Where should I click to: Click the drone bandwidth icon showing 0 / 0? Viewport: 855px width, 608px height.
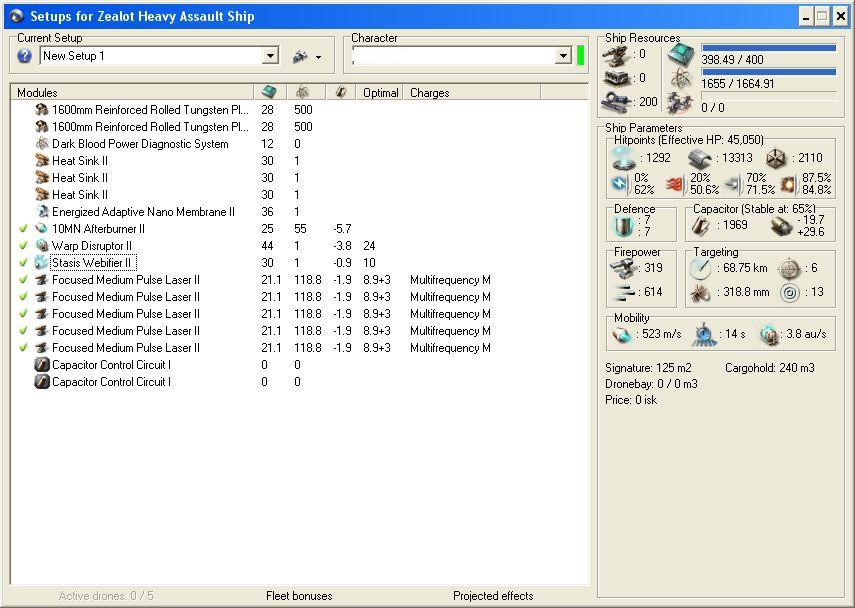click(x=682, y=103)
